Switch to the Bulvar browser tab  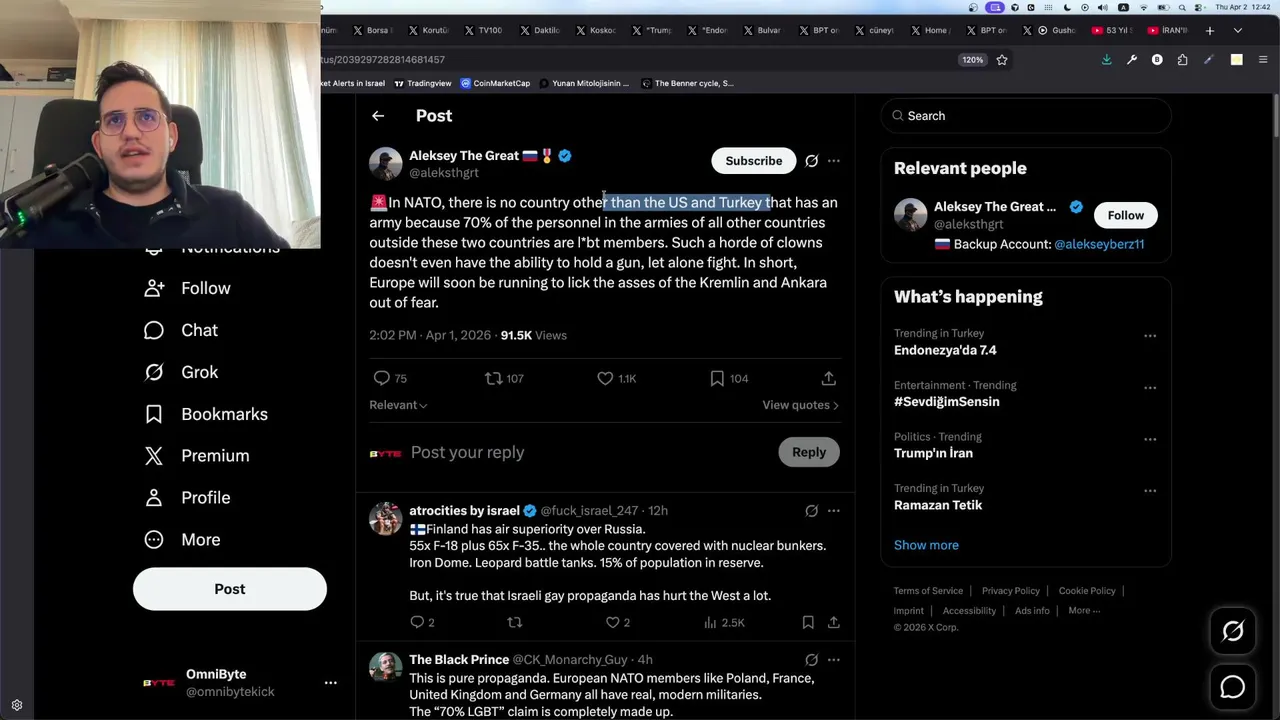click(763, 31)
